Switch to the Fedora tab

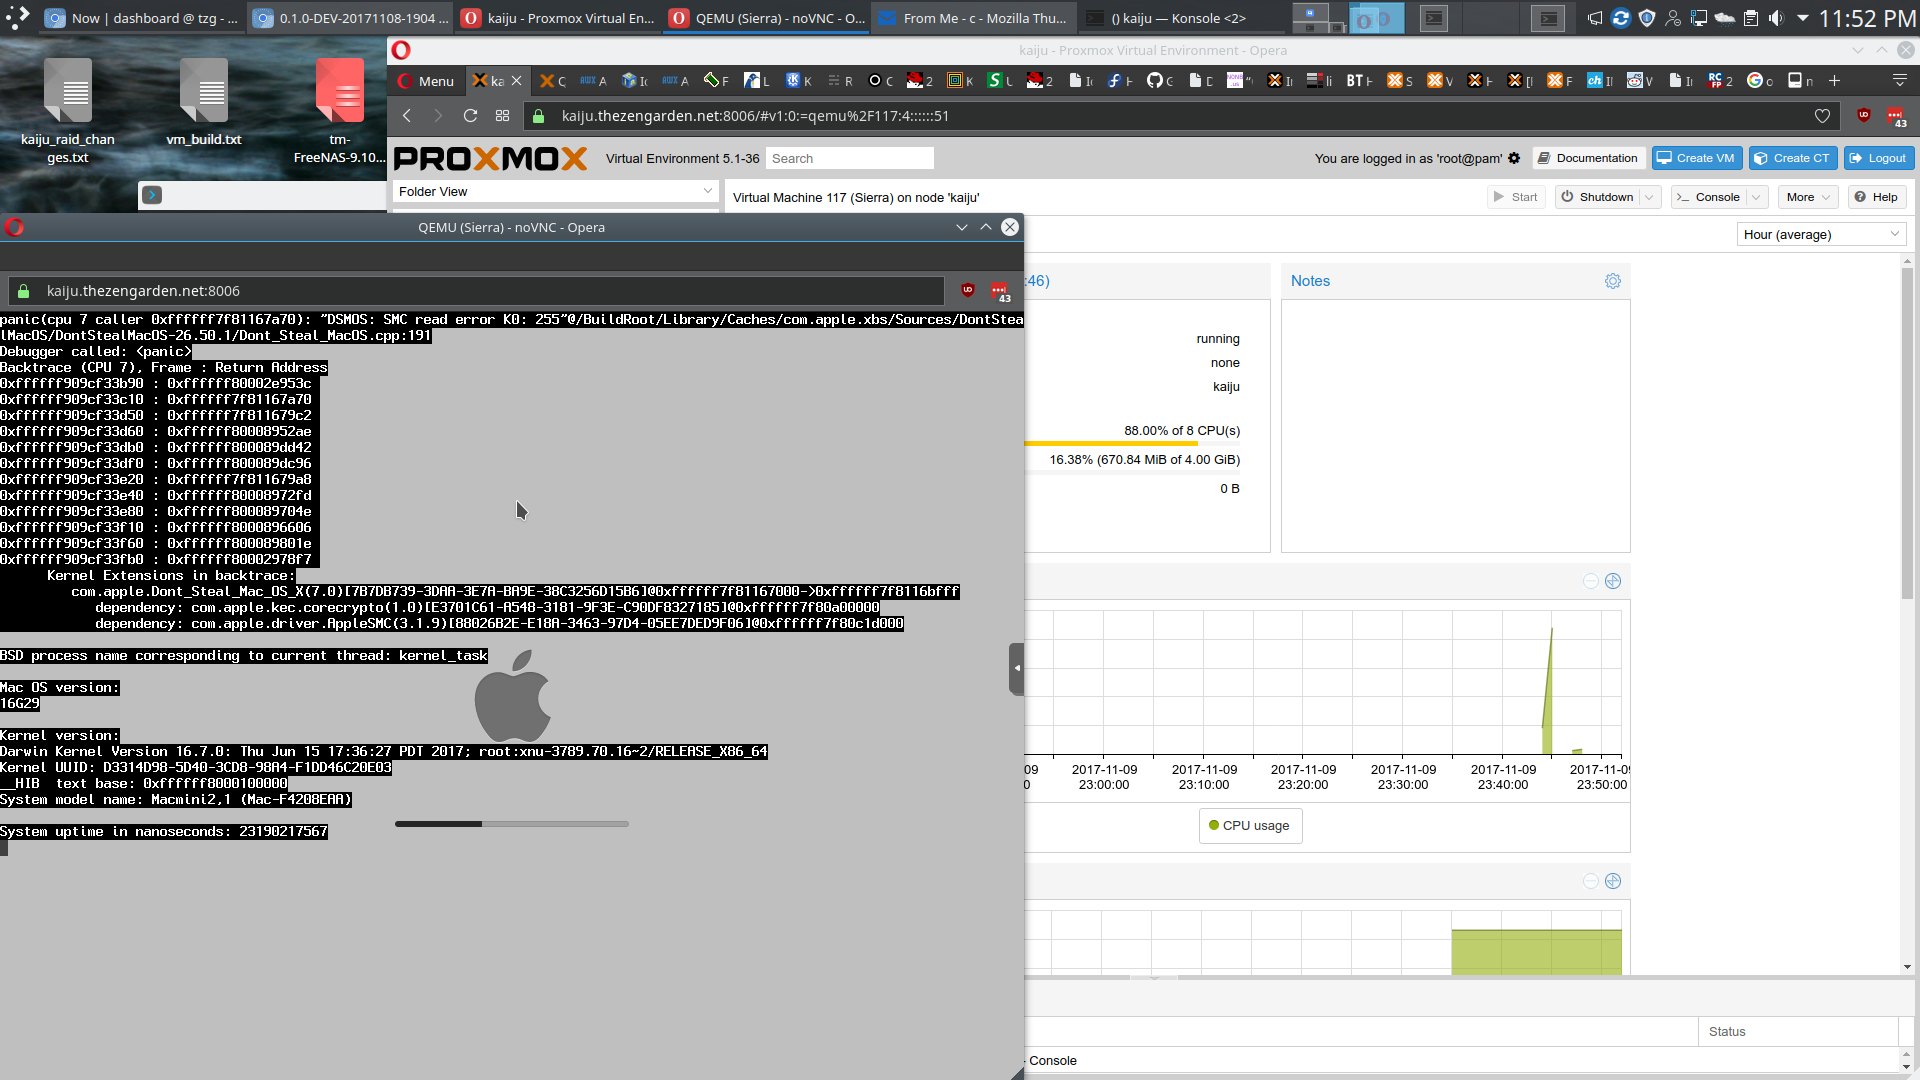click(x=1120, y=81)
